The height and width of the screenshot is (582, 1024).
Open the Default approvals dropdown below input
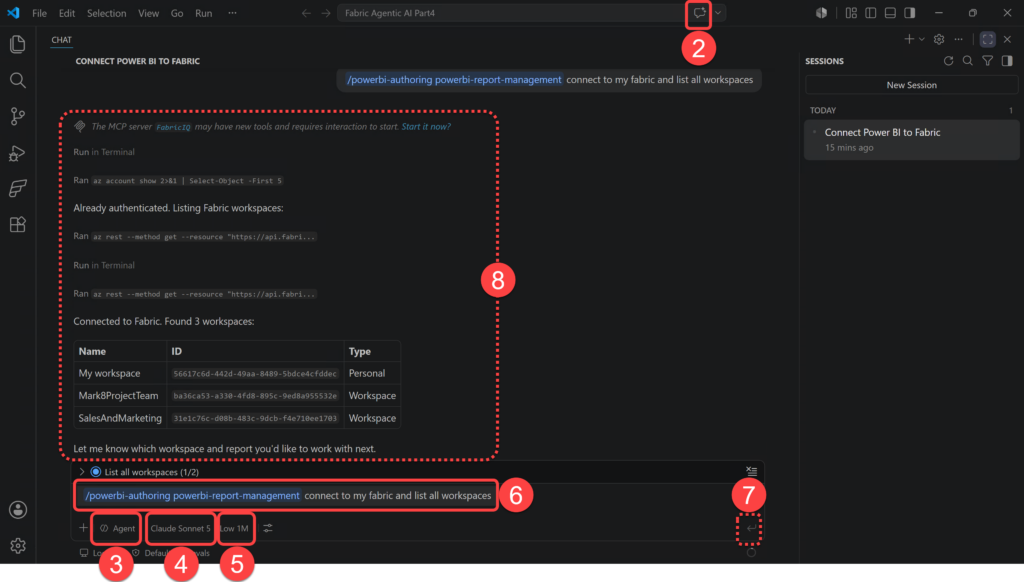click(171, 553)
